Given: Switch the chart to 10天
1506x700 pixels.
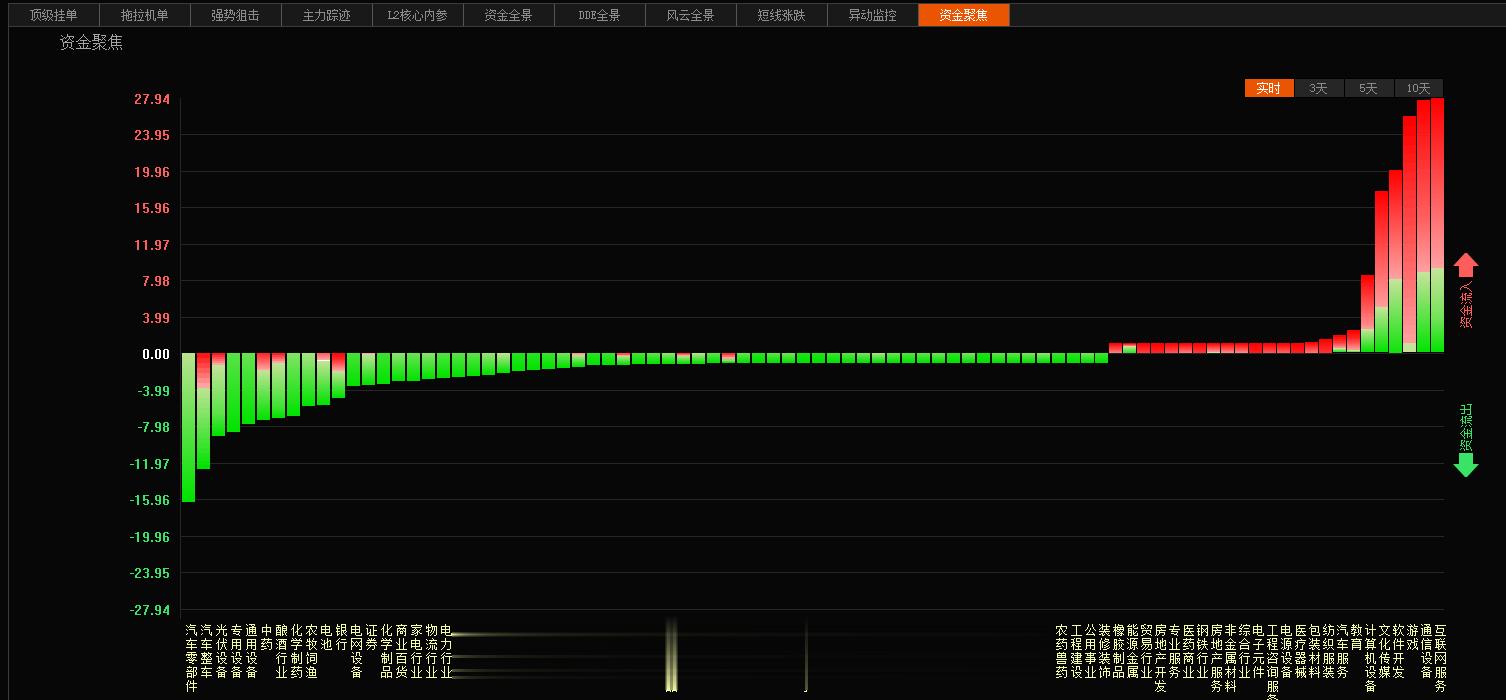Looking at the screenshot, I should (x=1419, y=88).
